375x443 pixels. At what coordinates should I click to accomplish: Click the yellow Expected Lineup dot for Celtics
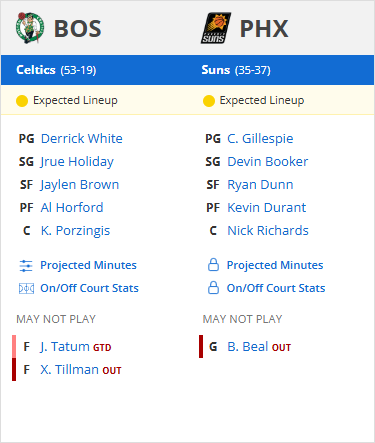22,101
